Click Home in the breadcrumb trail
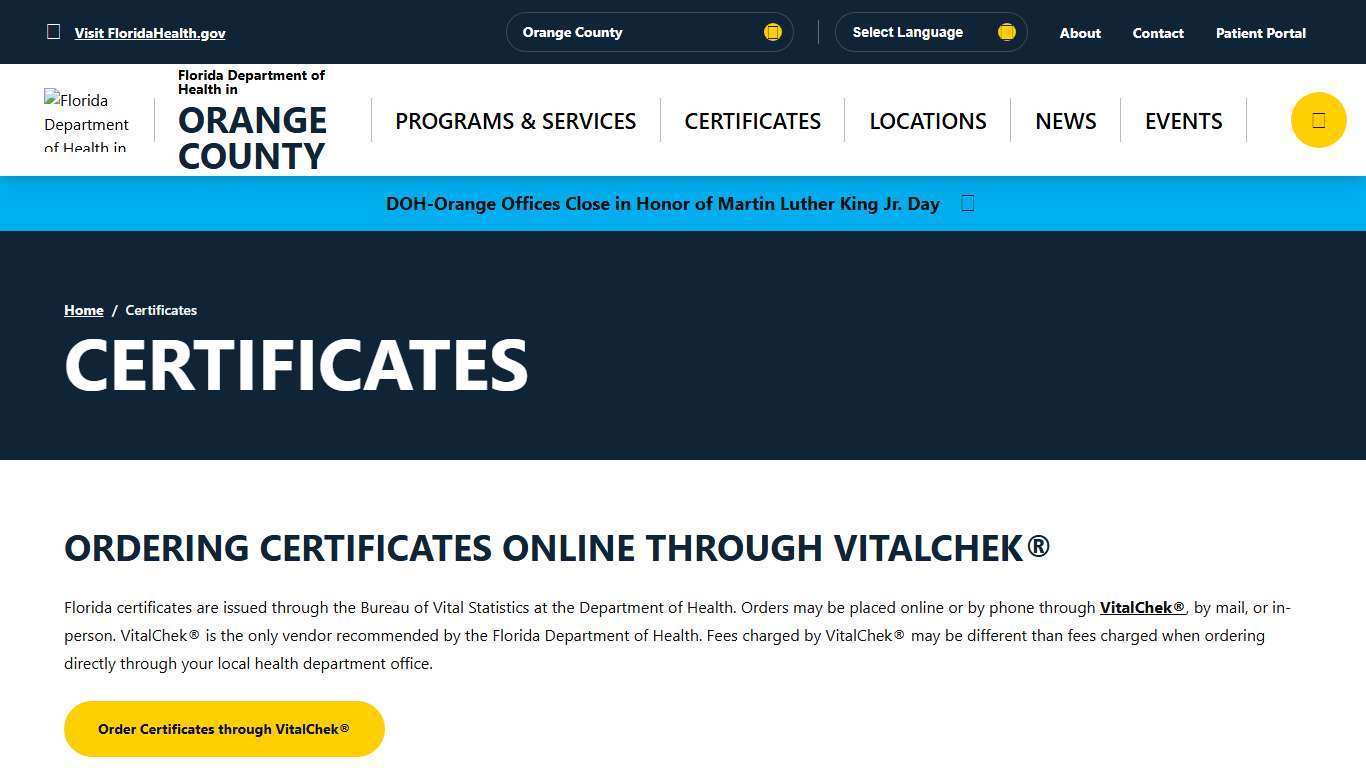 pos(83,310)
